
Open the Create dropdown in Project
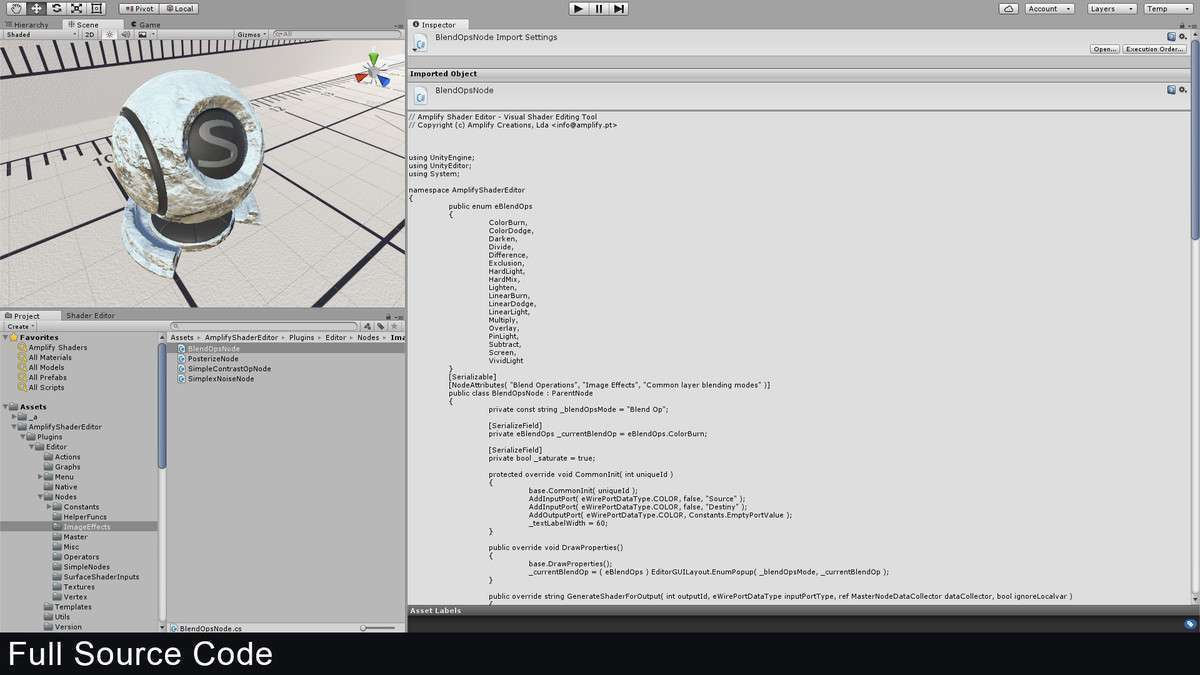click(x=20, y=326)
